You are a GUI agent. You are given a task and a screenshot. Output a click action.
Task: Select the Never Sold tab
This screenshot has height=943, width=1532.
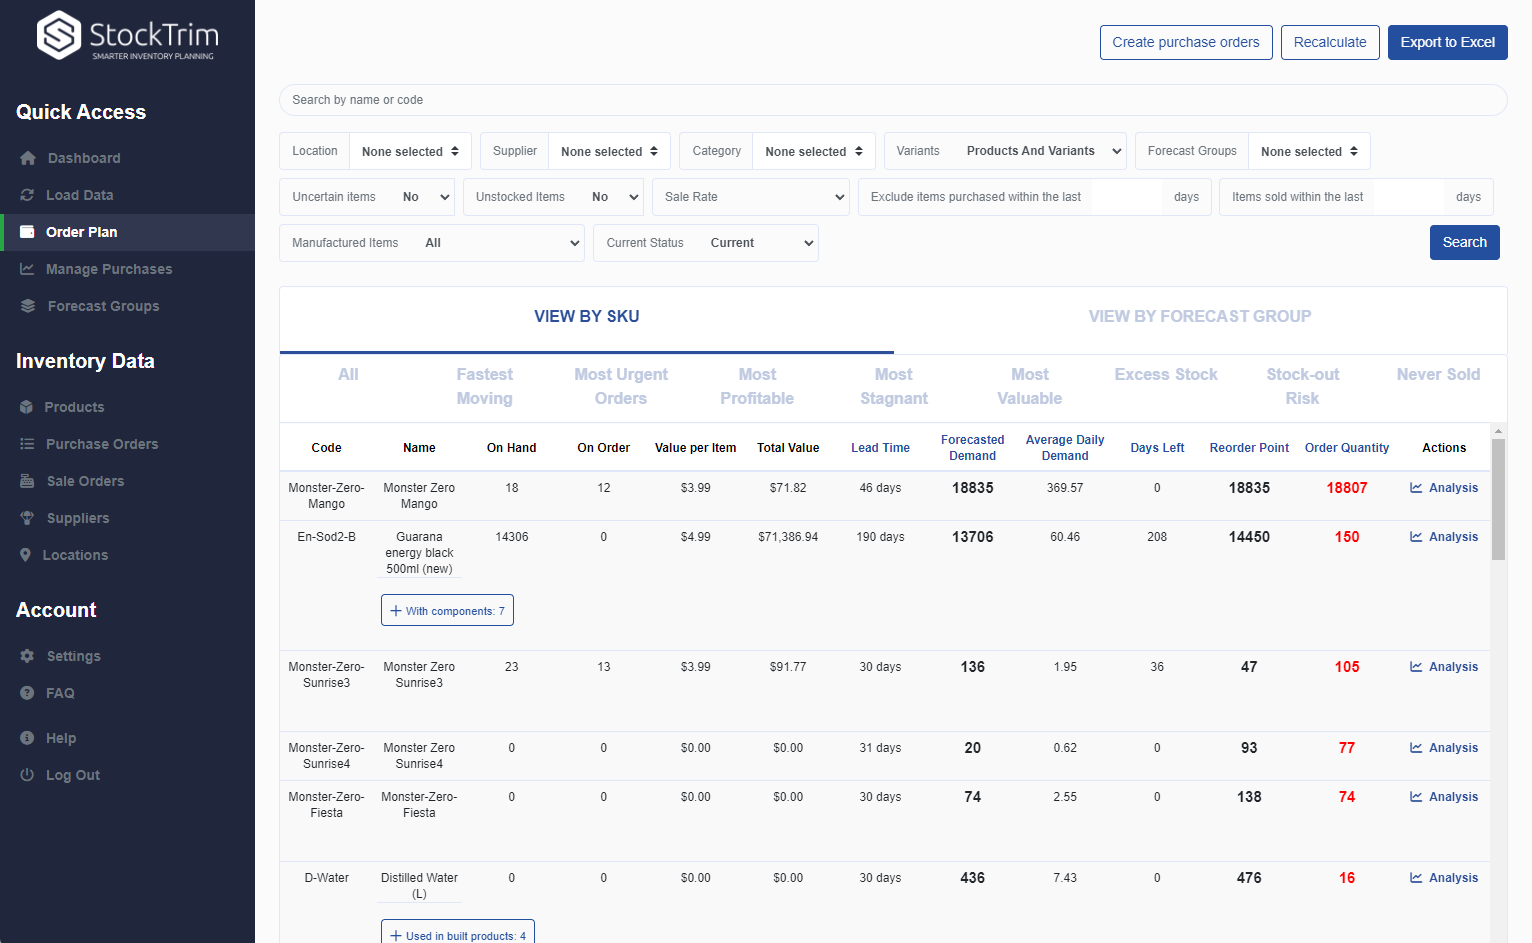(1438, 375)
